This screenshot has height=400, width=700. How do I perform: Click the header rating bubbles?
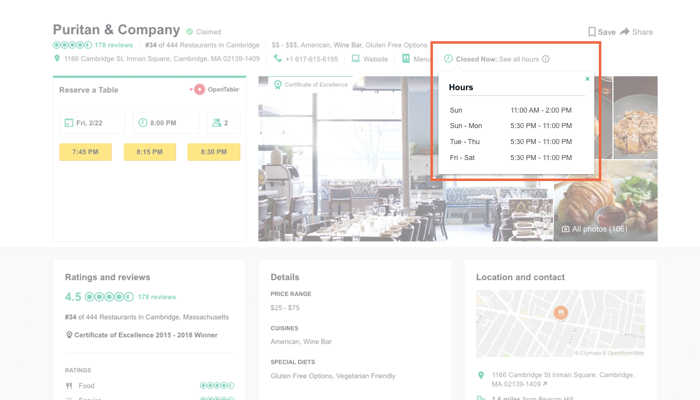[x=72, y=45]
